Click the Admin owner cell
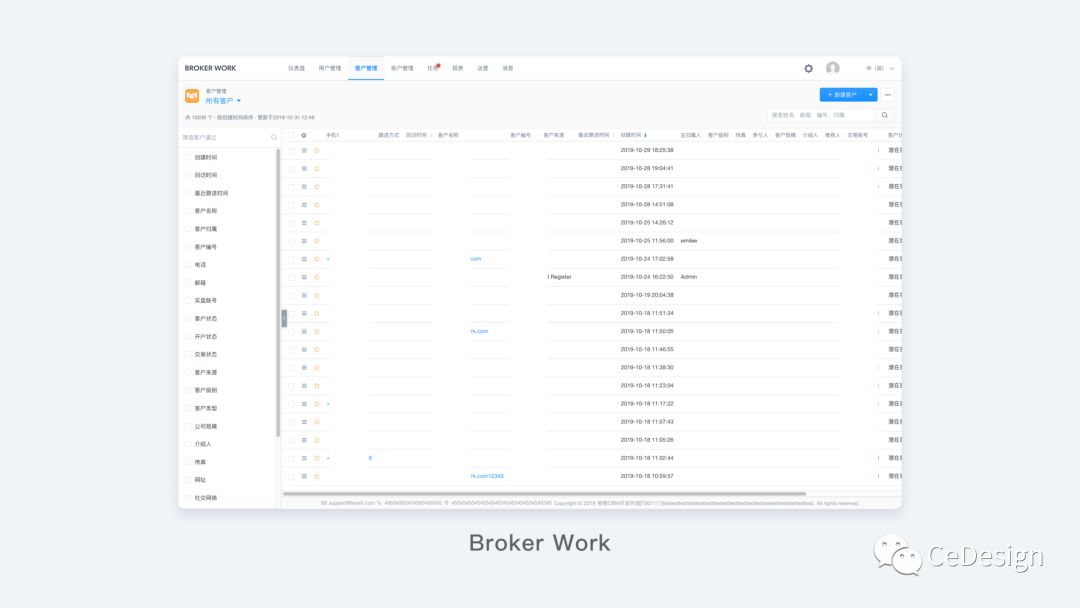1080x608 pixels. (x=689, y=277)
